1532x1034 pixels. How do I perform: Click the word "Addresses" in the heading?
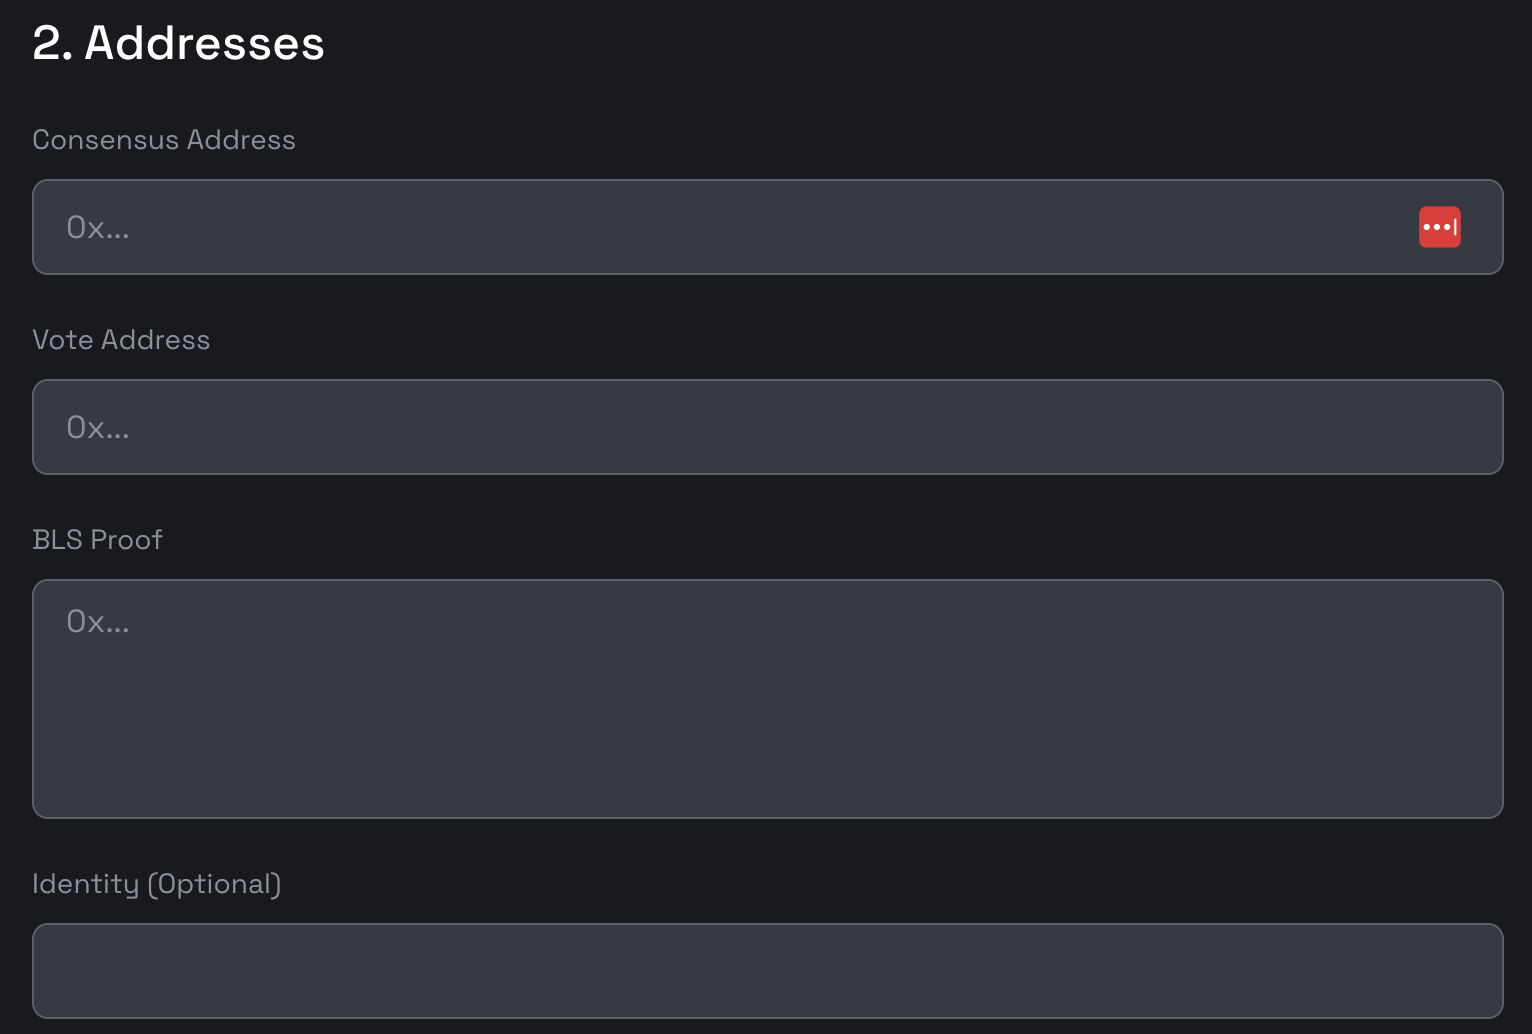[204, 43]
